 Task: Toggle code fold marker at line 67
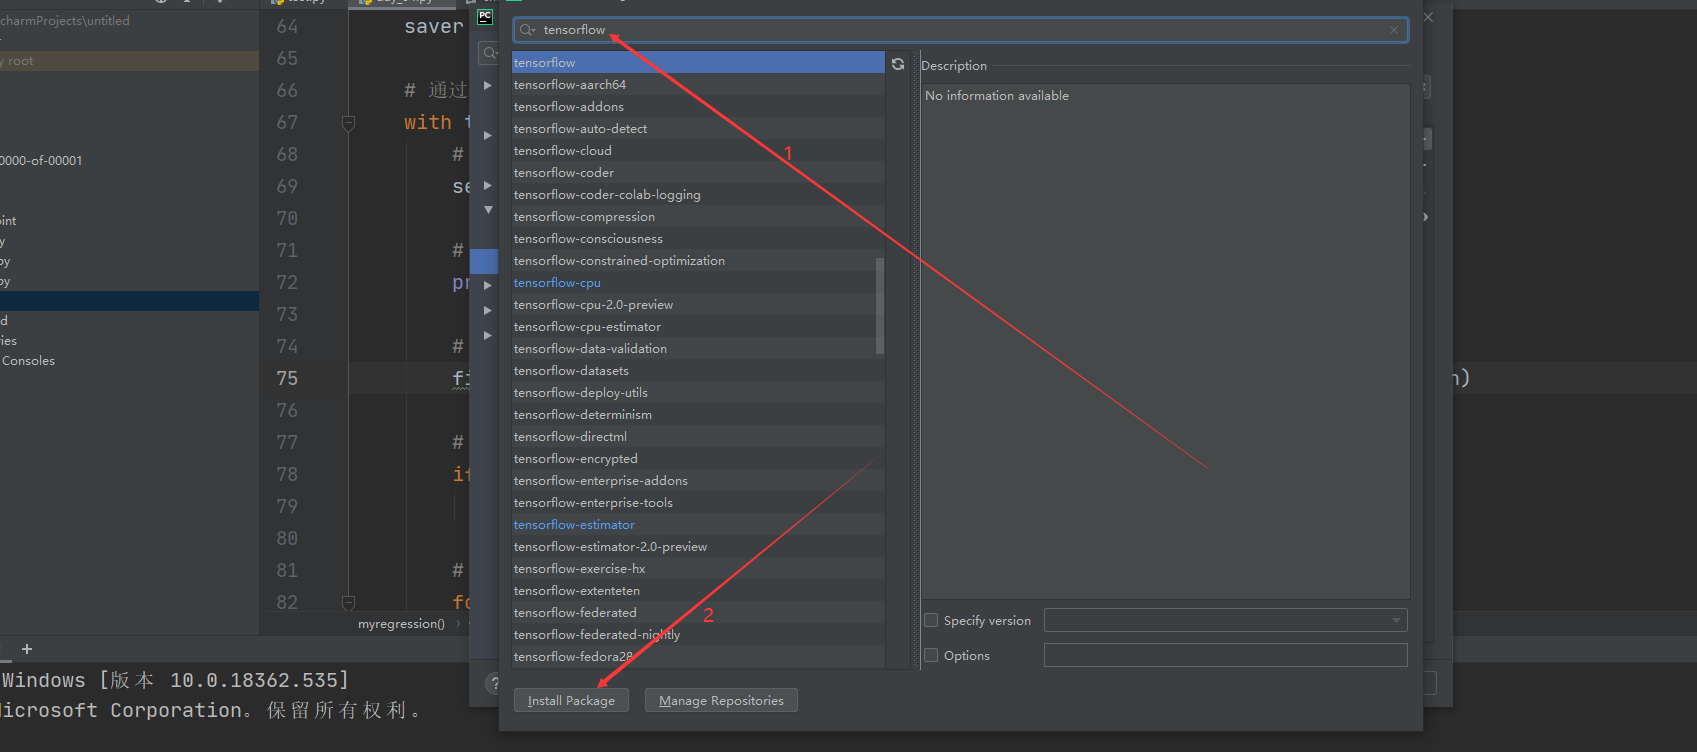348,123
